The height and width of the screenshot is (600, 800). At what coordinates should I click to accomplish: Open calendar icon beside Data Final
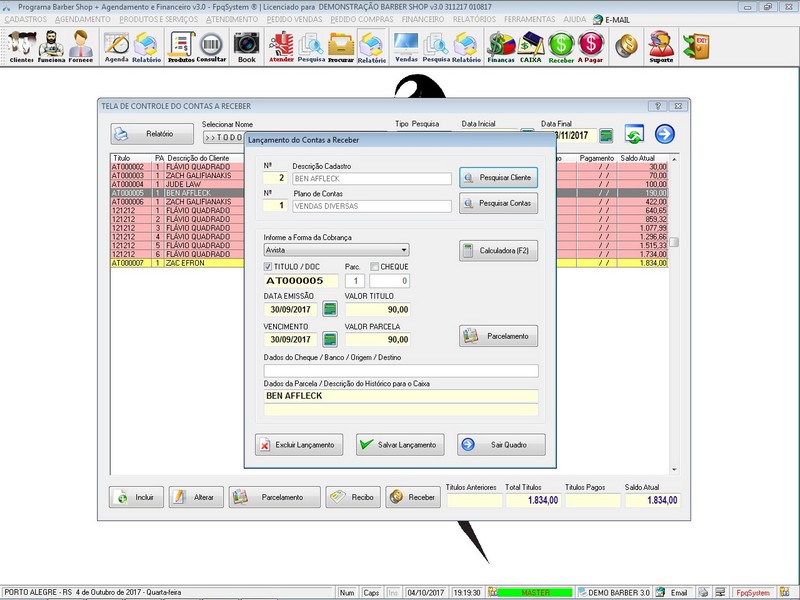(606, 135)
